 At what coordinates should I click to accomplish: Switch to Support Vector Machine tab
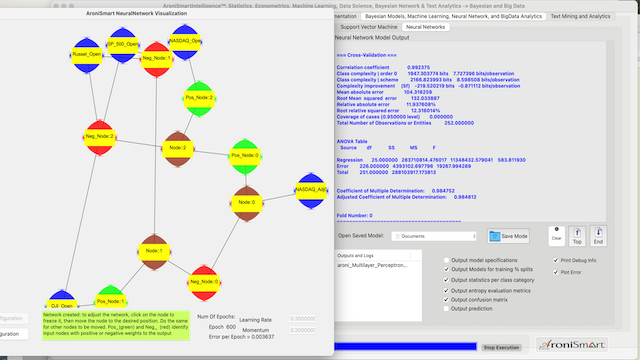click(369, 27)
